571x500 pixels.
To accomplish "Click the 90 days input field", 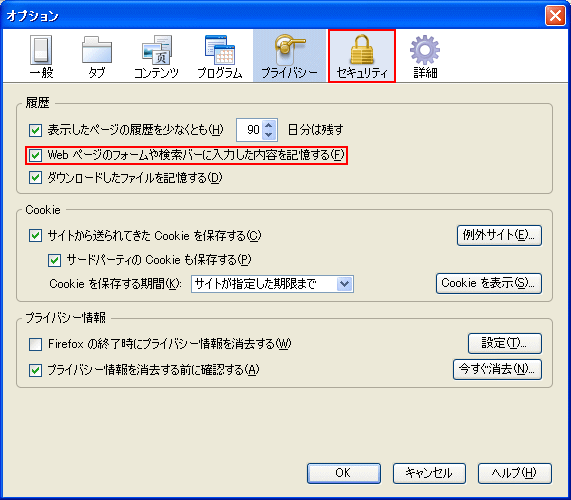I will coord(250,130).
